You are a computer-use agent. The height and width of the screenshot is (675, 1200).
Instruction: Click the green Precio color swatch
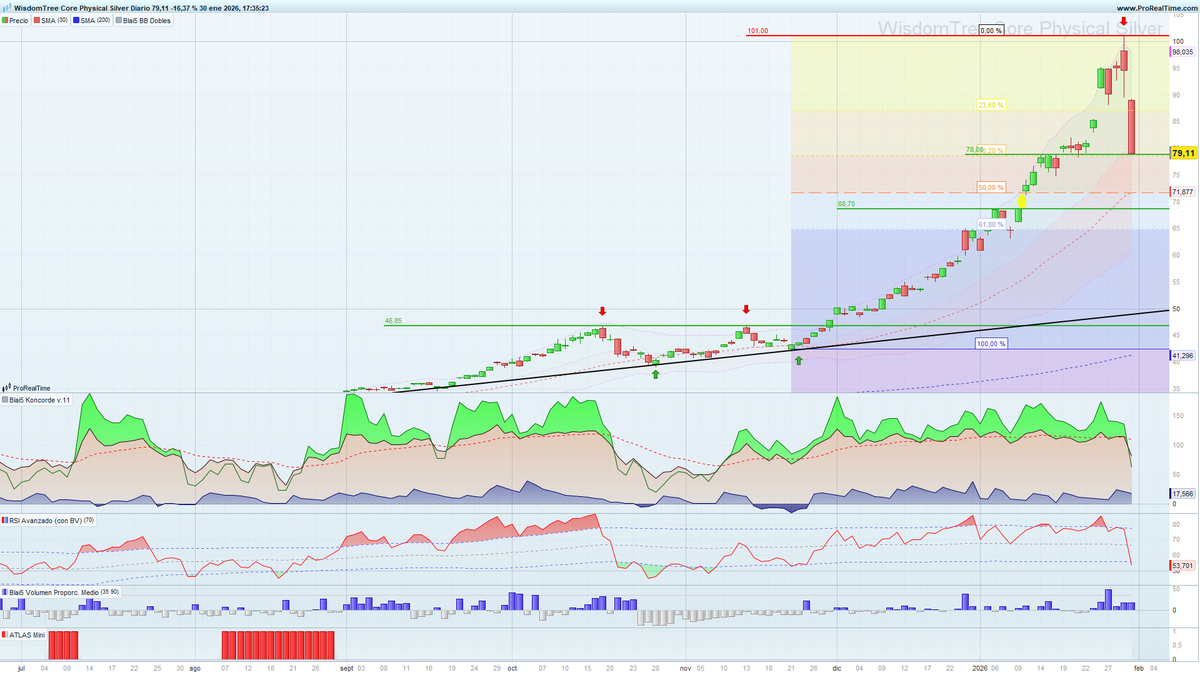click(6, 20)
